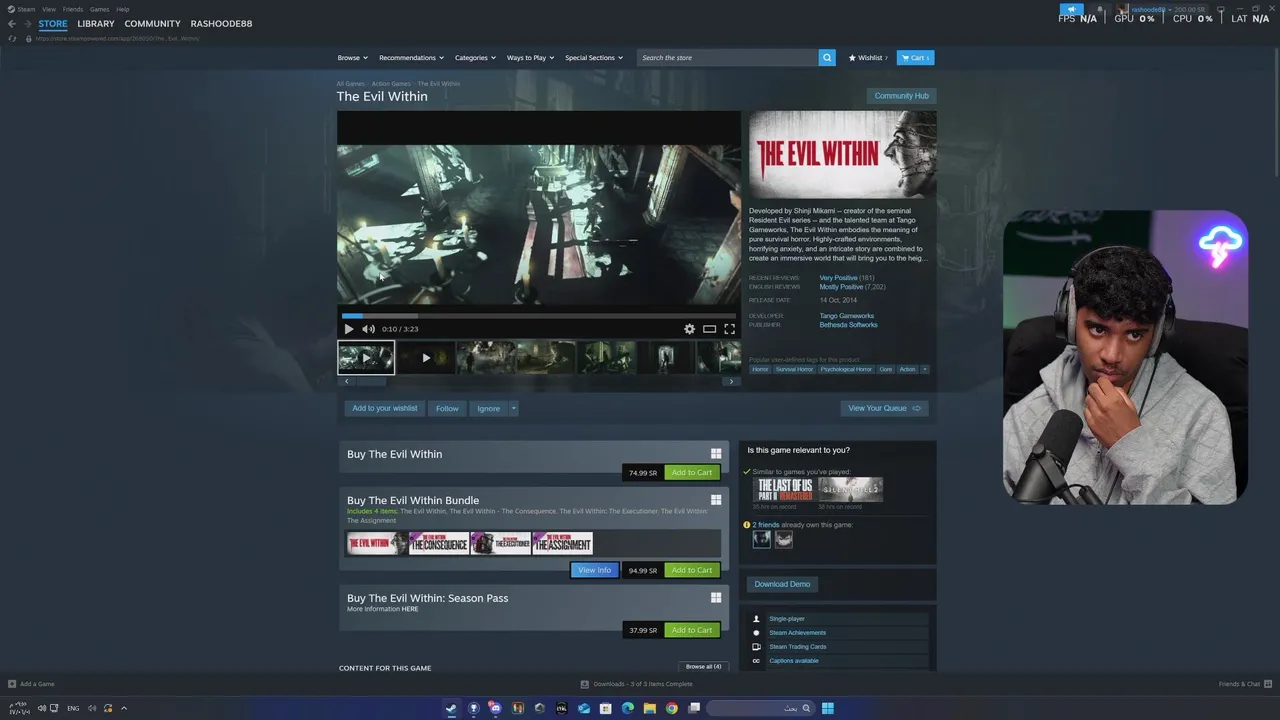Image resolution: width=1280 pixels, height=720 pixels.
Task: Open the Community Hub
Action: (902, 96)
